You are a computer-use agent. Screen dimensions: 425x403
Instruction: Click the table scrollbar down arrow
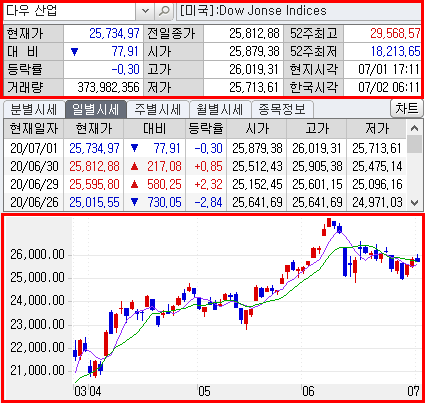414,202
